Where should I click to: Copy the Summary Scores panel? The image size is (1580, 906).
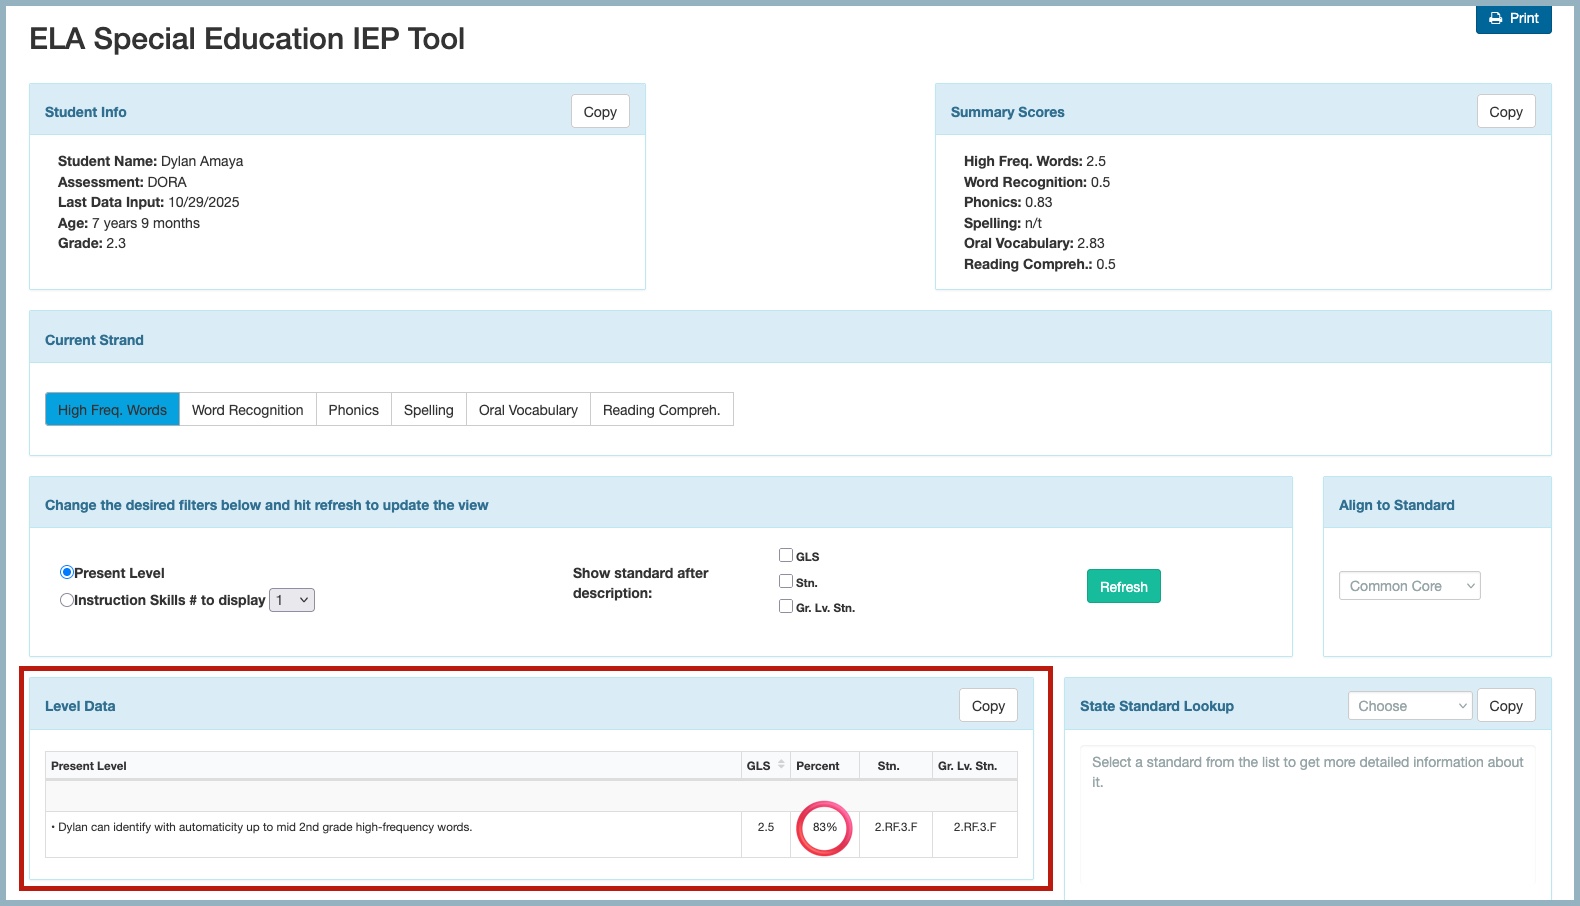1505,112
